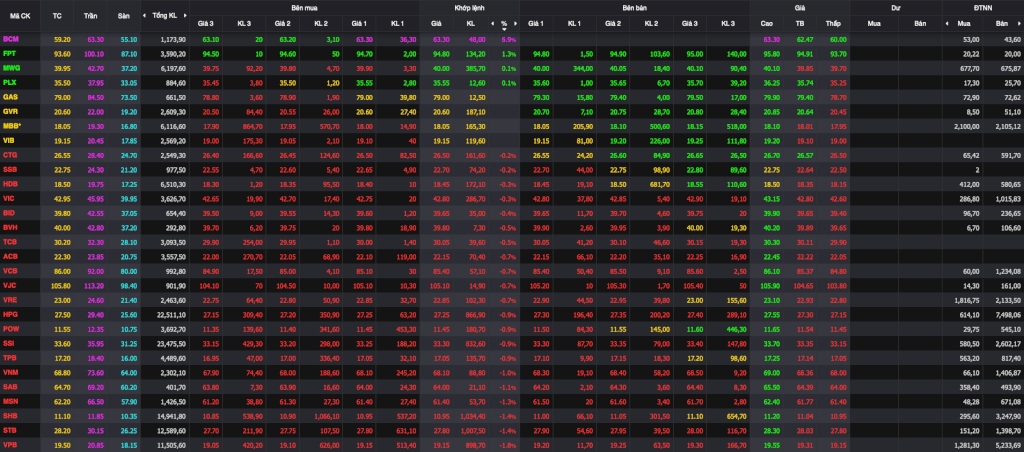The image size is (1024, 452).
Task: Click the Cao price column header
Action: (767, 24)
